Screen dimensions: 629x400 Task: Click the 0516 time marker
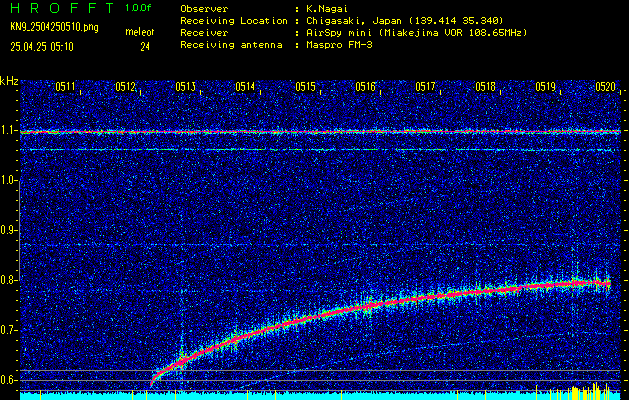pyautogui.click(x=365, y=86)
